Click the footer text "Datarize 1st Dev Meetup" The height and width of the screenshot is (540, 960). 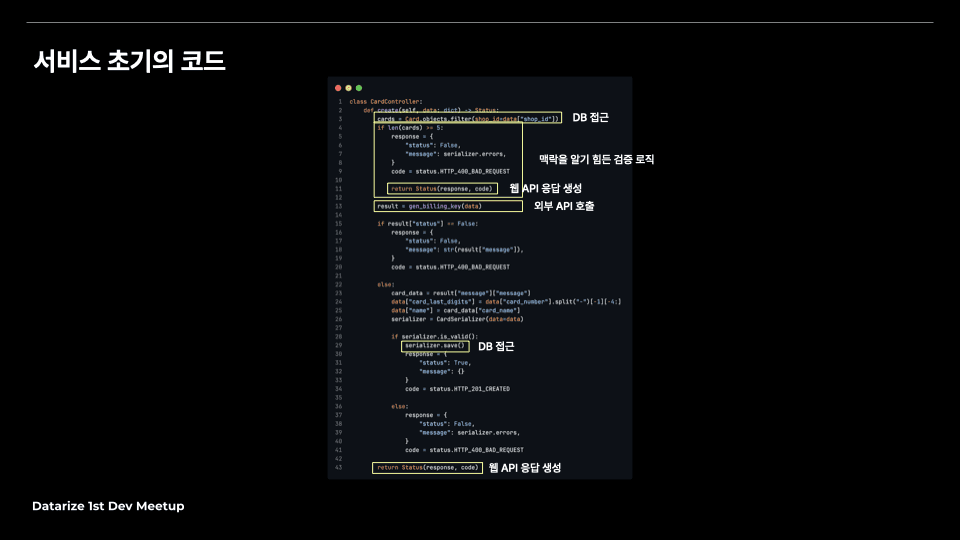[x=108, y=506]
